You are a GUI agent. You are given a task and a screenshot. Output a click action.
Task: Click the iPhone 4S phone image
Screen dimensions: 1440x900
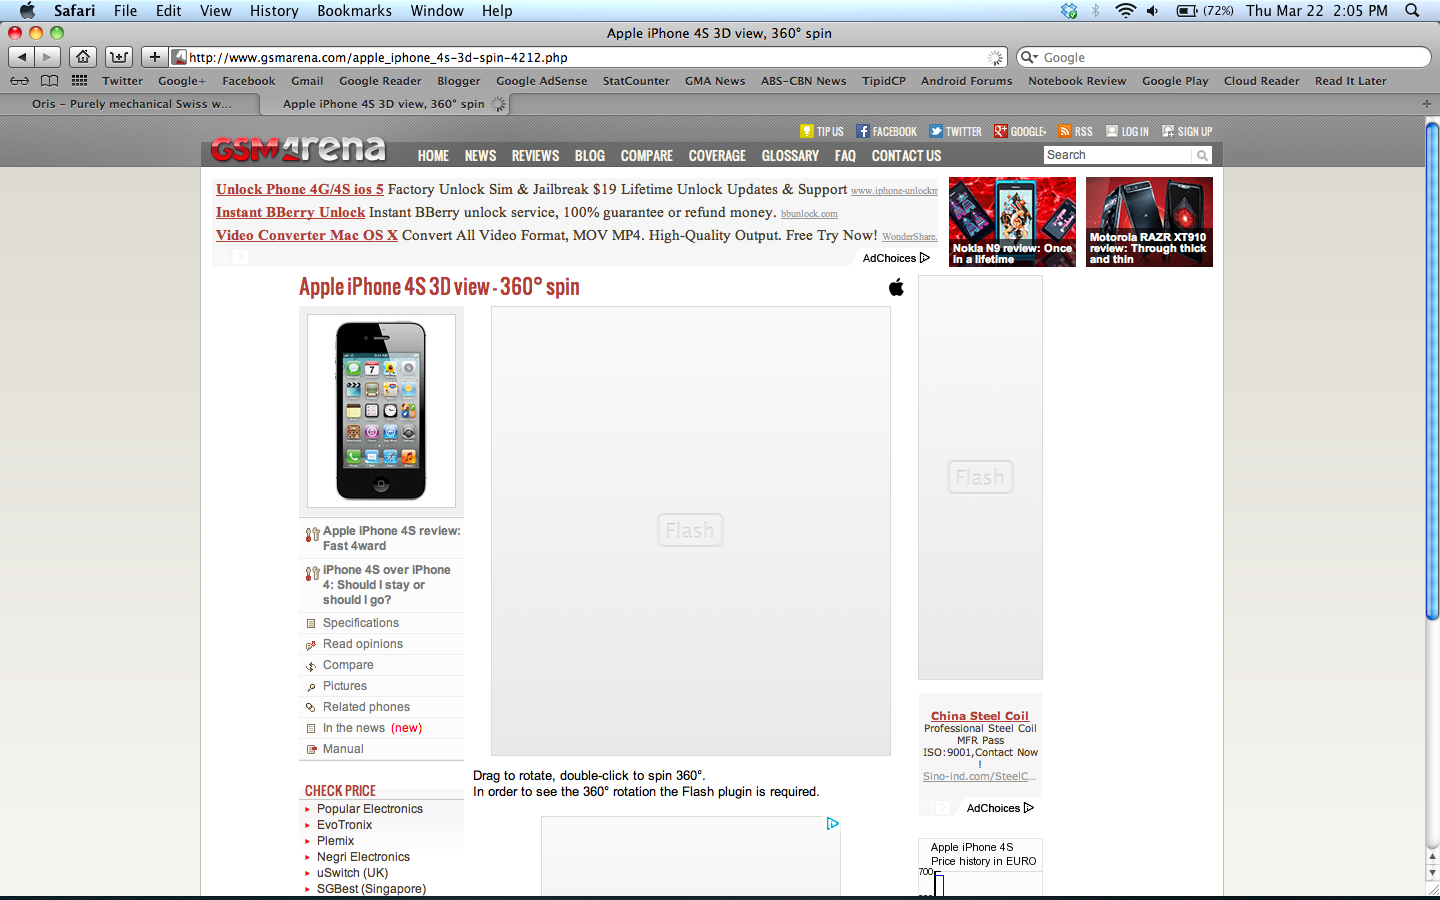point(381,411)
